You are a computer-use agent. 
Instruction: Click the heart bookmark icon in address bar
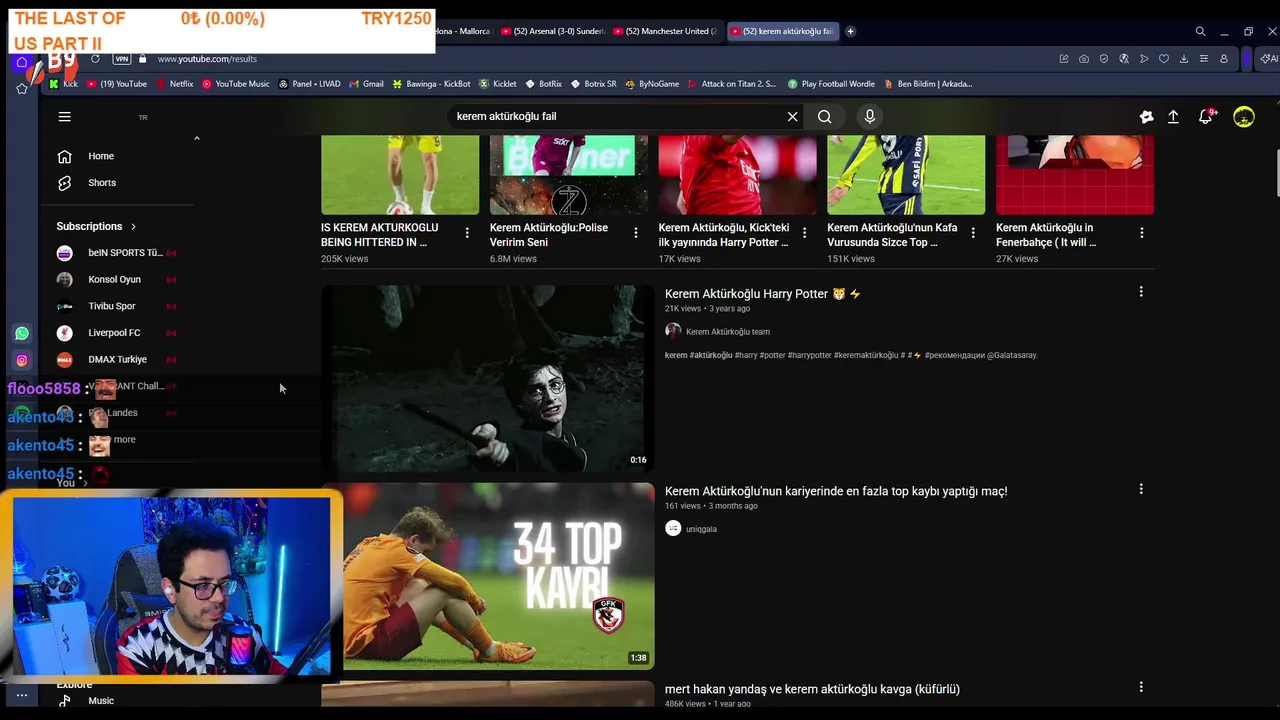click(1163, 59)
